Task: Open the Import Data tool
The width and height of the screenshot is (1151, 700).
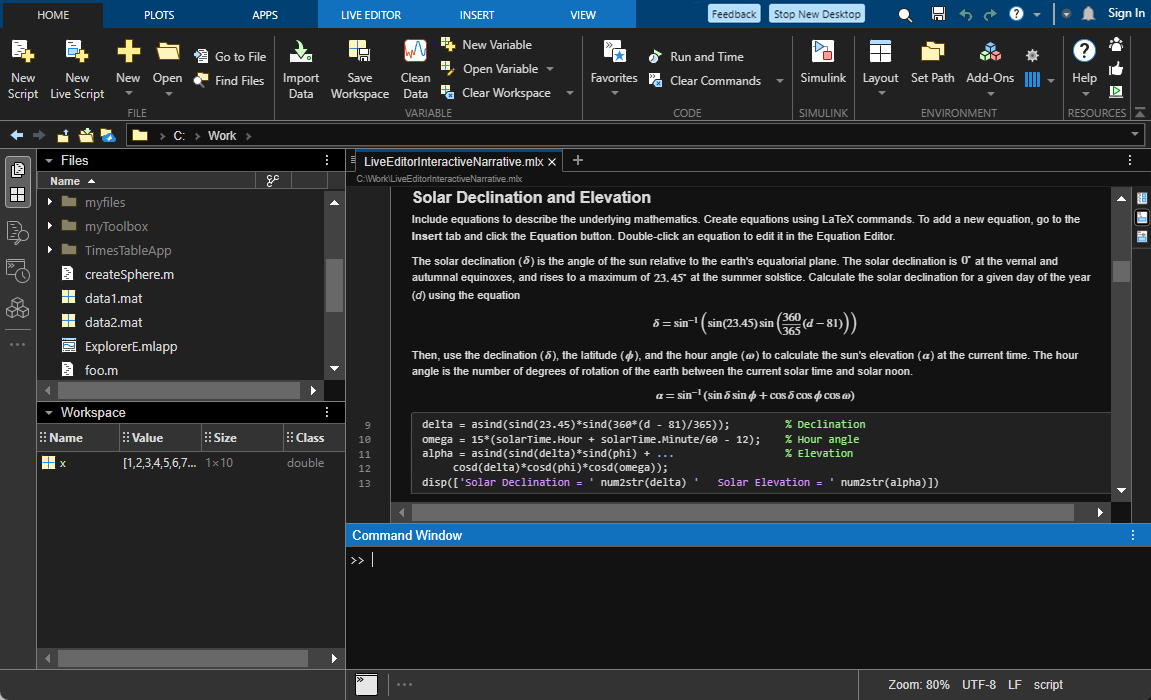Action: 300,68
